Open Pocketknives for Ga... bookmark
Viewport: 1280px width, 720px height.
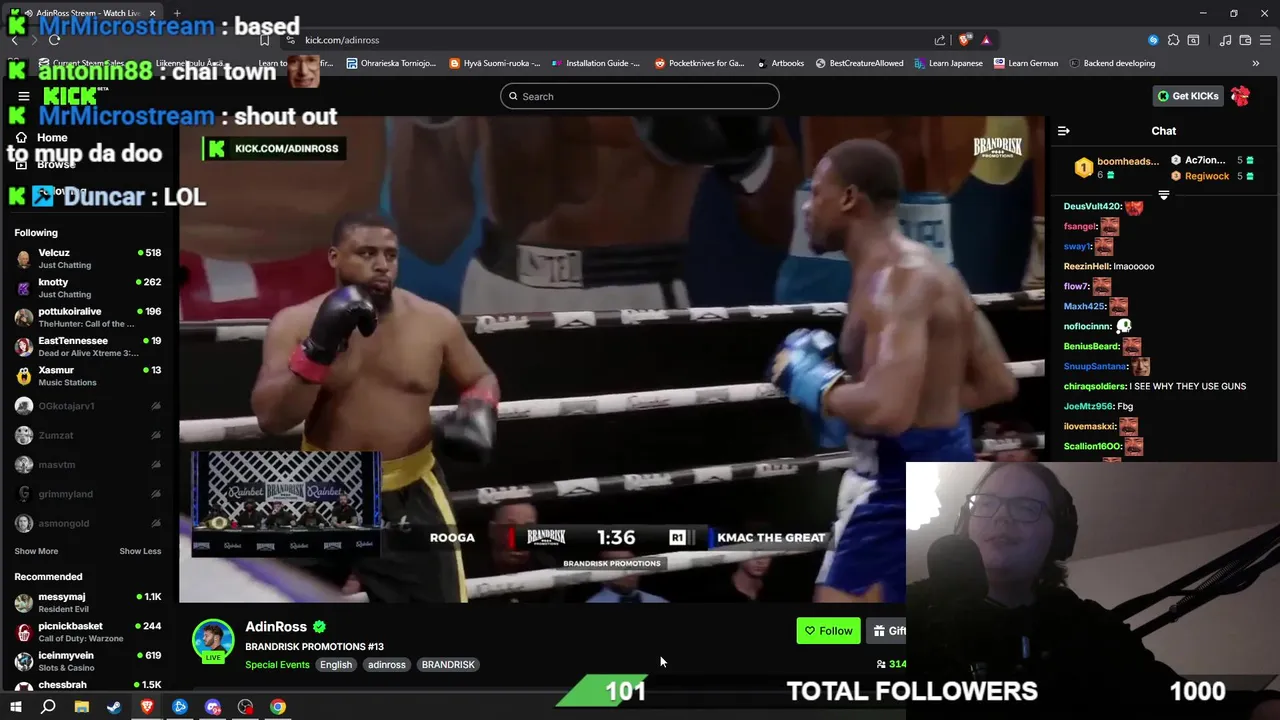click(699, 63)
